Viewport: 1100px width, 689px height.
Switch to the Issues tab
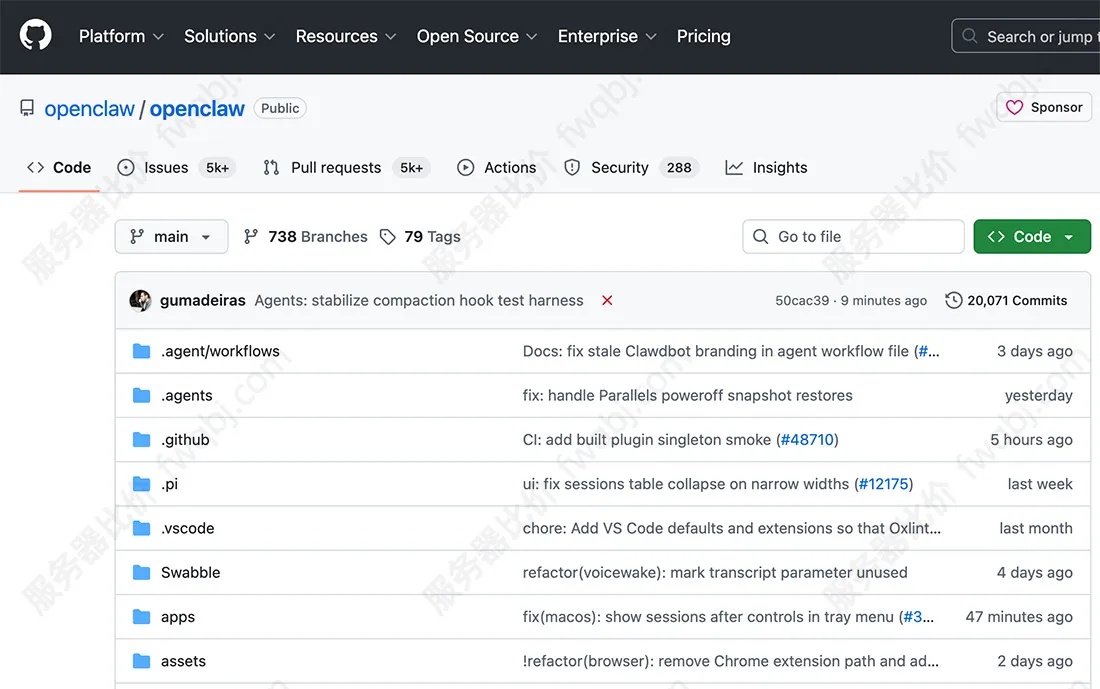(165, 168)
